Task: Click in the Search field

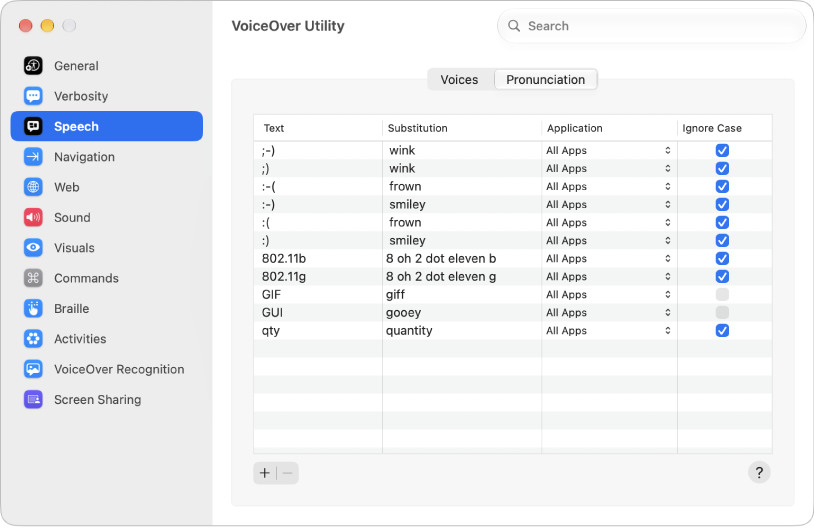Action: (x=652, y=26)
